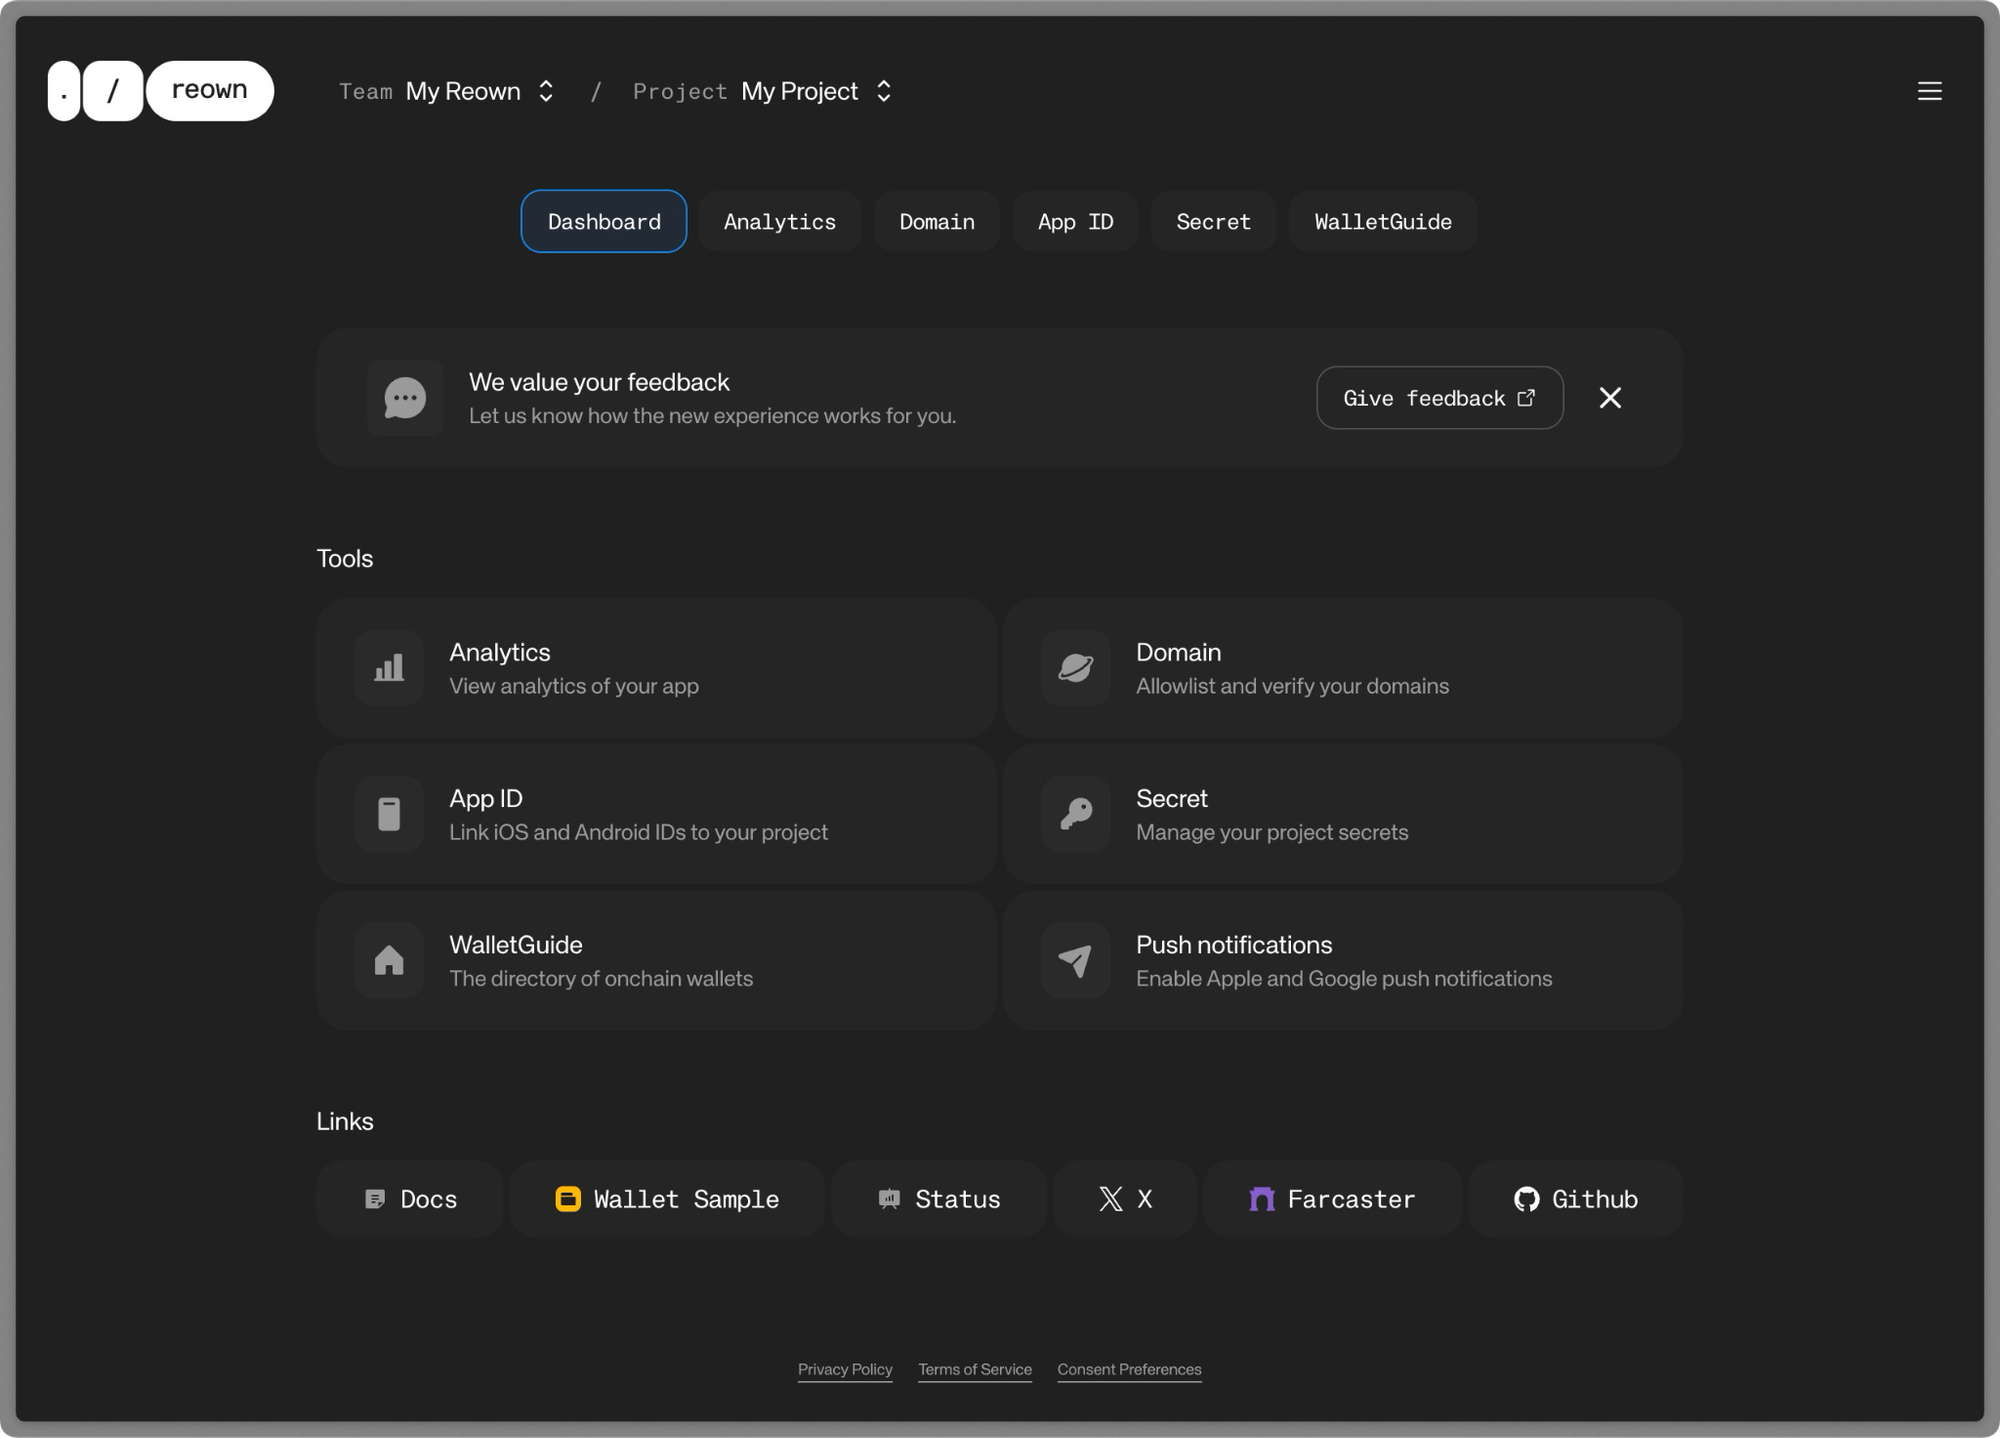Open the Secret tab

1213,221
